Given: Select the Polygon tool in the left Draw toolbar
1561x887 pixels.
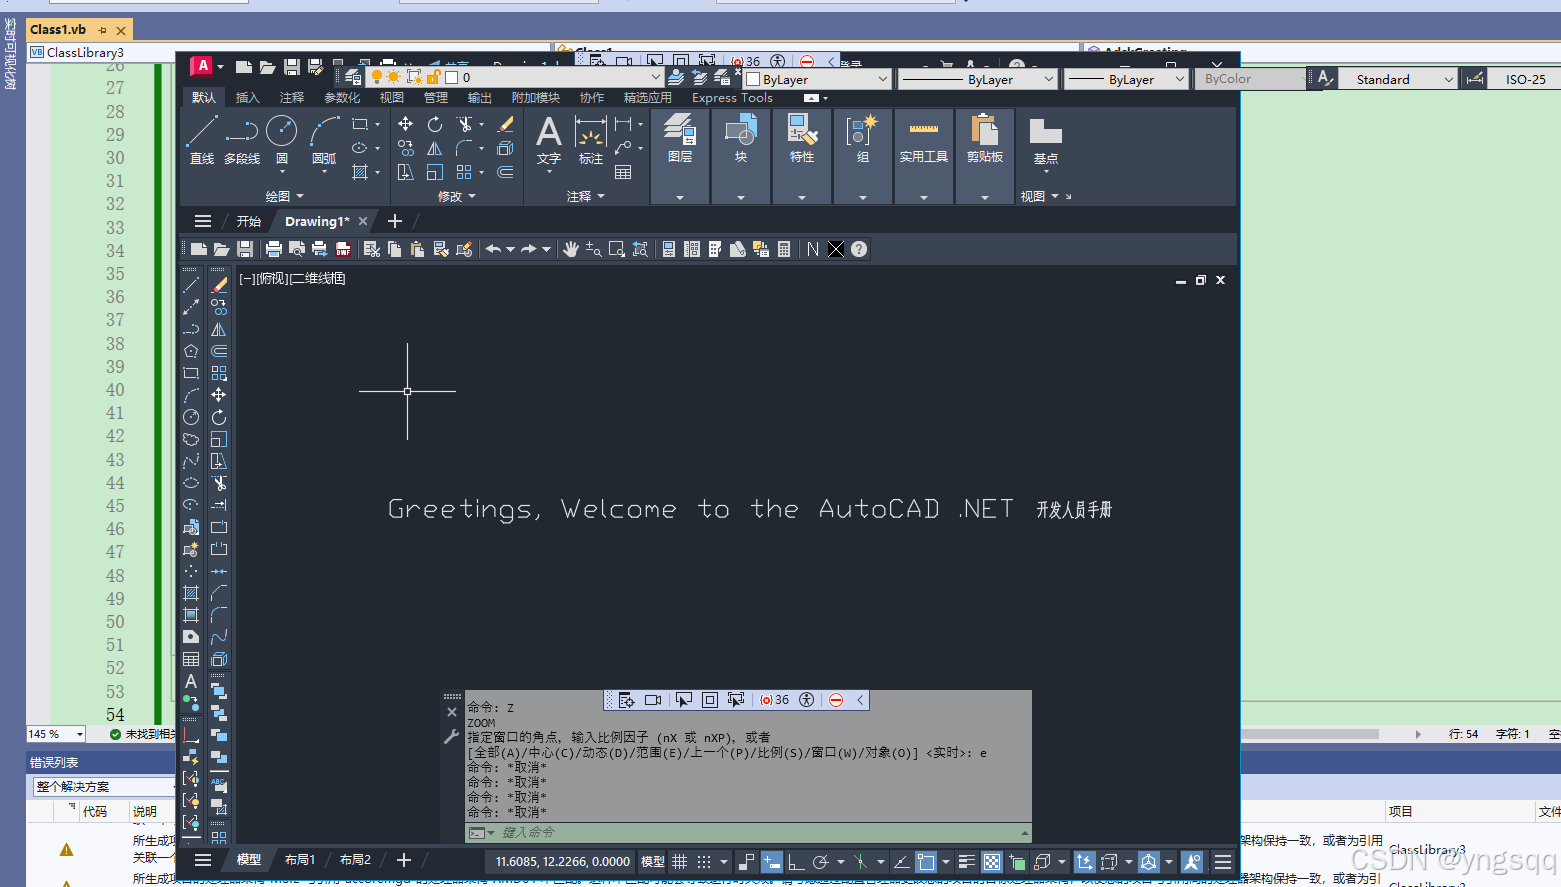Looking at the screenshot, I should 191,351.
